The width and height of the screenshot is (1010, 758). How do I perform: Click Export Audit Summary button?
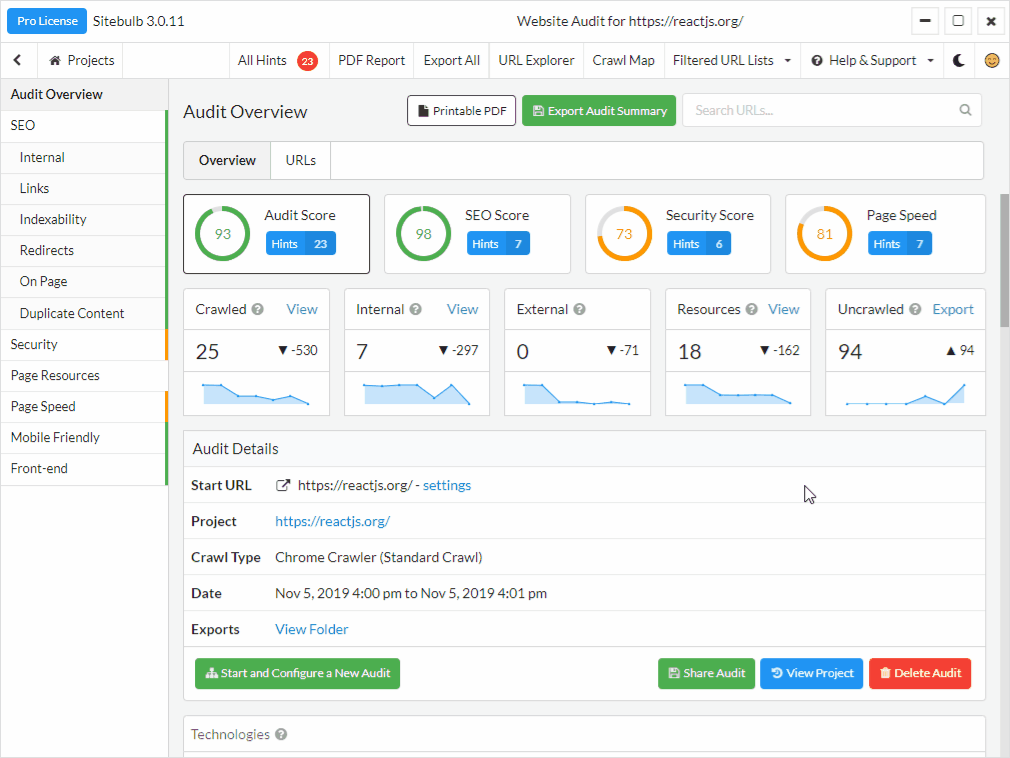[x=598, y=111]
